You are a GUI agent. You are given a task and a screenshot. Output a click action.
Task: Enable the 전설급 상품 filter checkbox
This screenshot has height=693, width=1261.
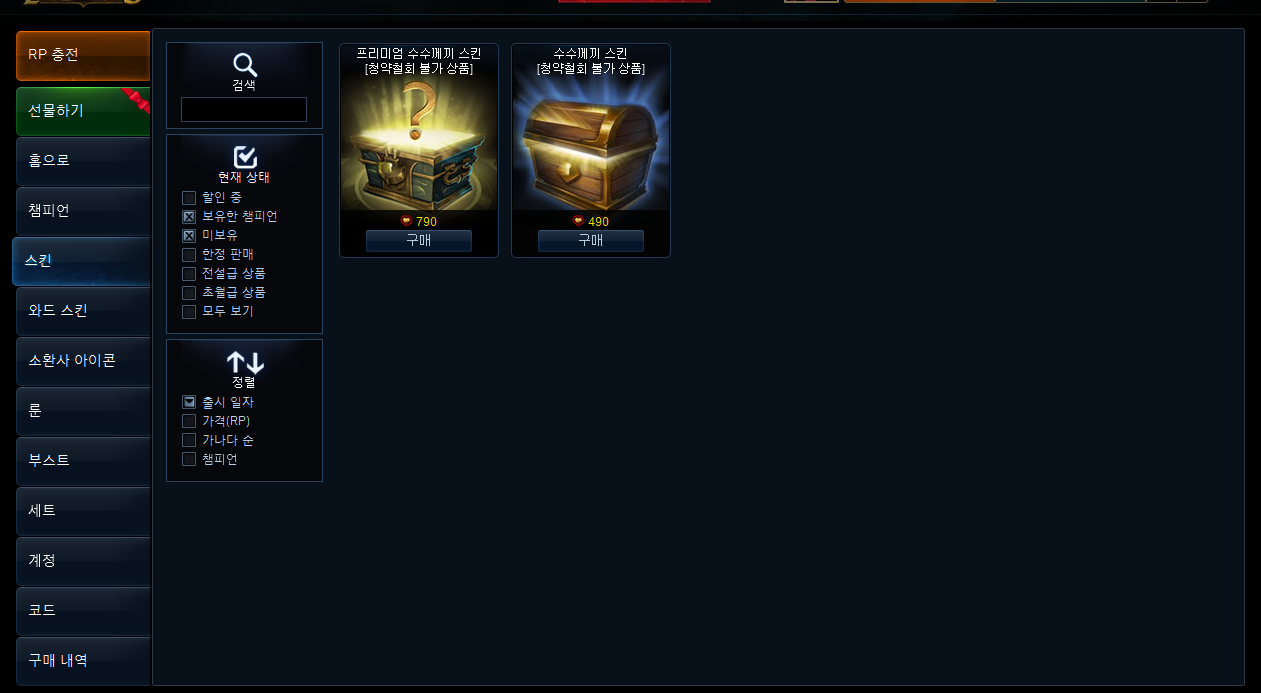(189, 274)
